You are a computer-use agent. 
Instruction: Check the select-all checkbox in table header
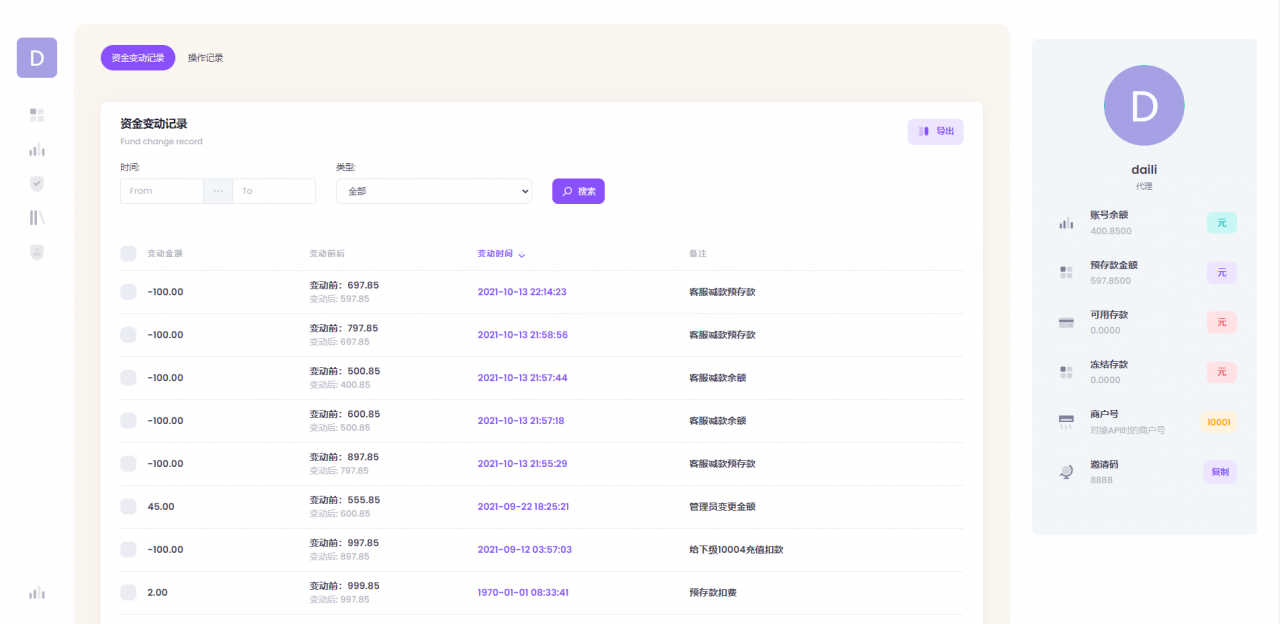[128, 253]
